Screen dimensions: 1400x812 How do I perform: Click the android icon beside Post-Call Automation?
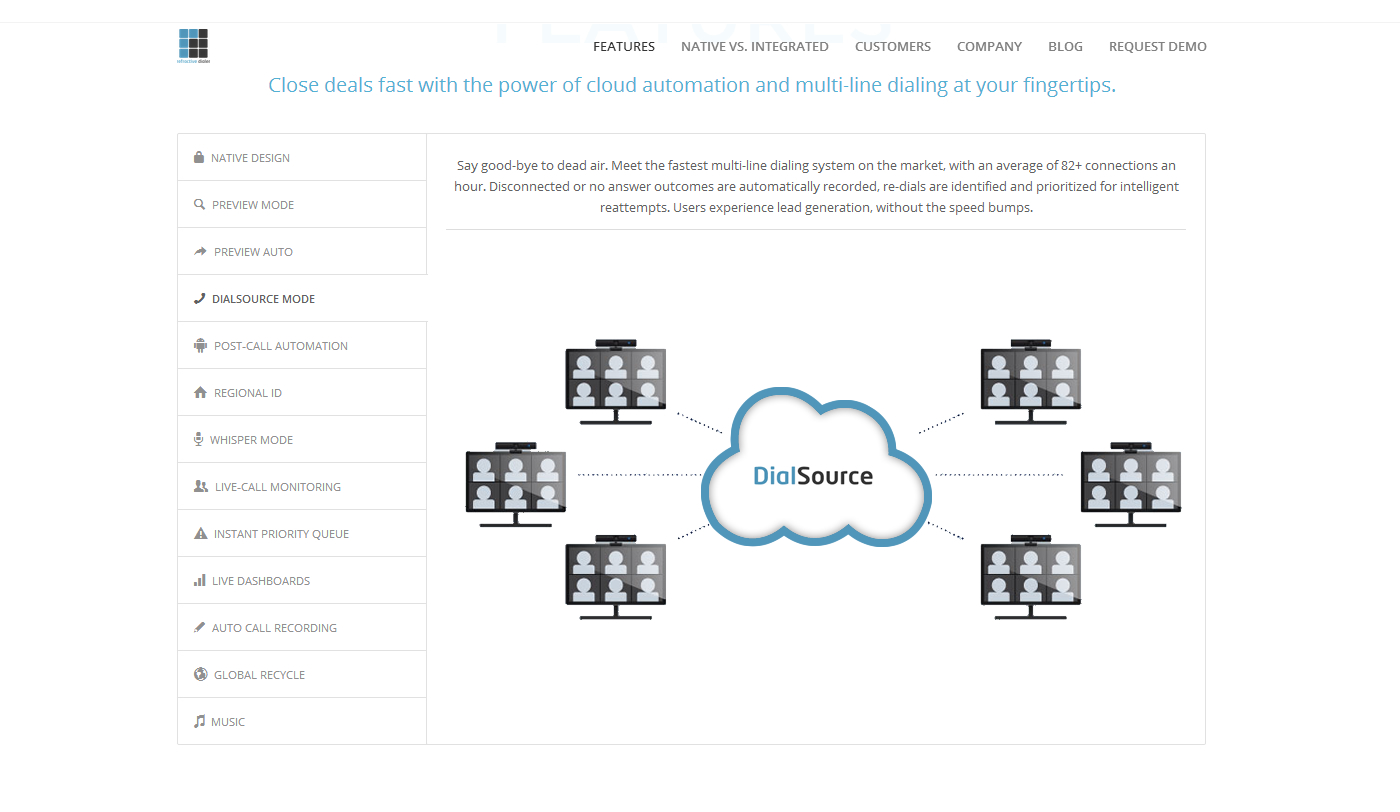pos(200,345)
